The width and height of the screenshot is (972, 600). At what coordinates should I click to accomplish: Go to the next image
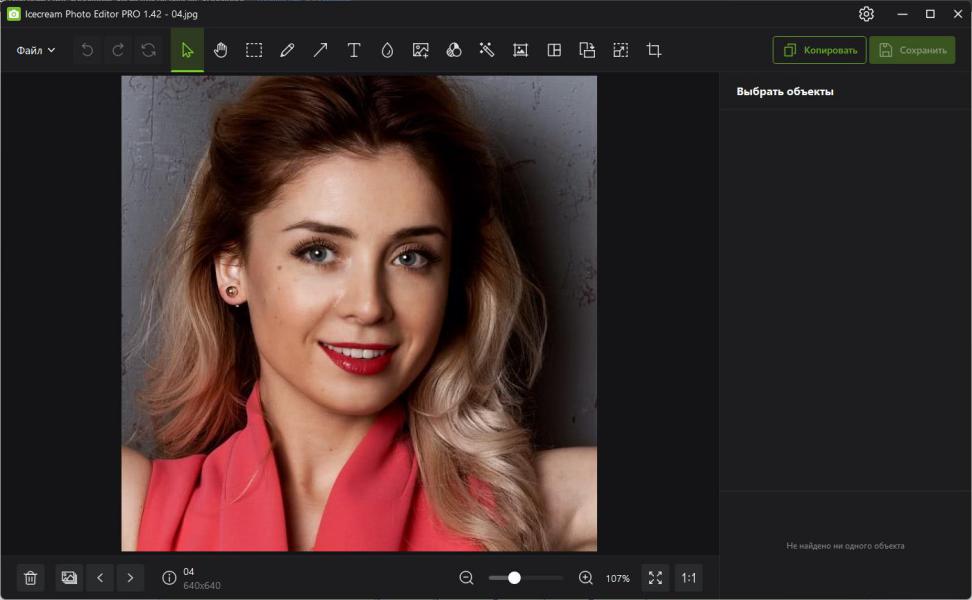point(130,578)
